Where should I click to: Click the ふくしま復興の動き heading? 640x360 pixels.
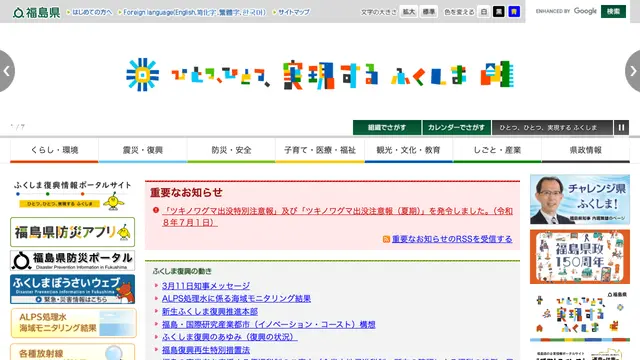[182, 271]
